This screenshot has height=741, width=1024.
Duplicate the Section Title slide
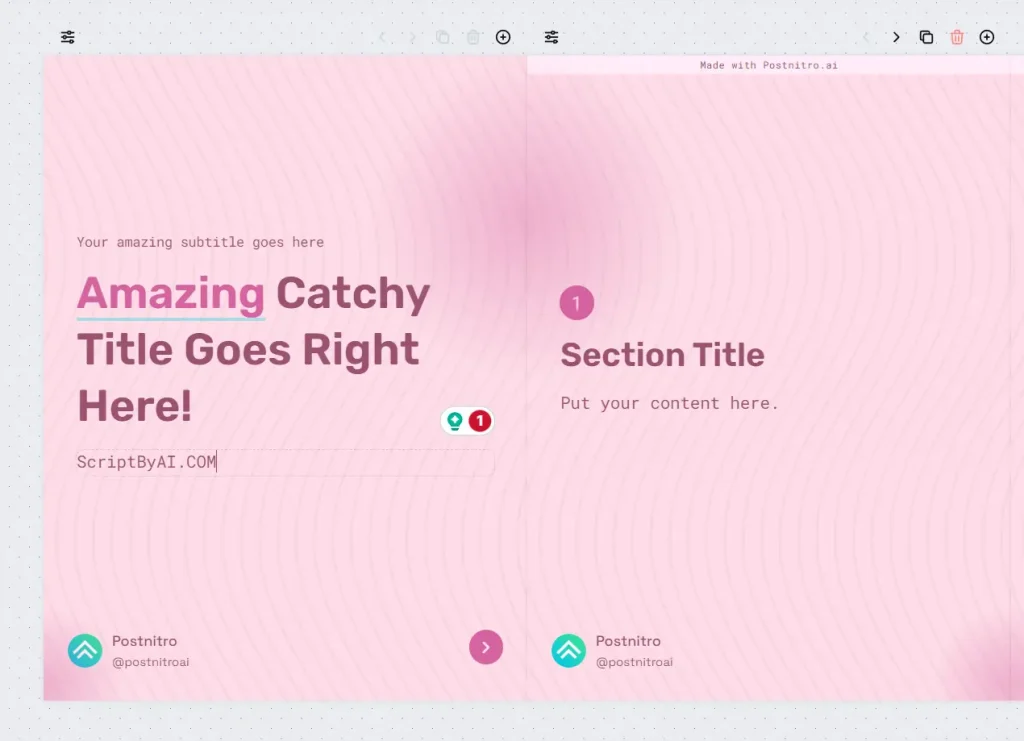pos(925,37)
